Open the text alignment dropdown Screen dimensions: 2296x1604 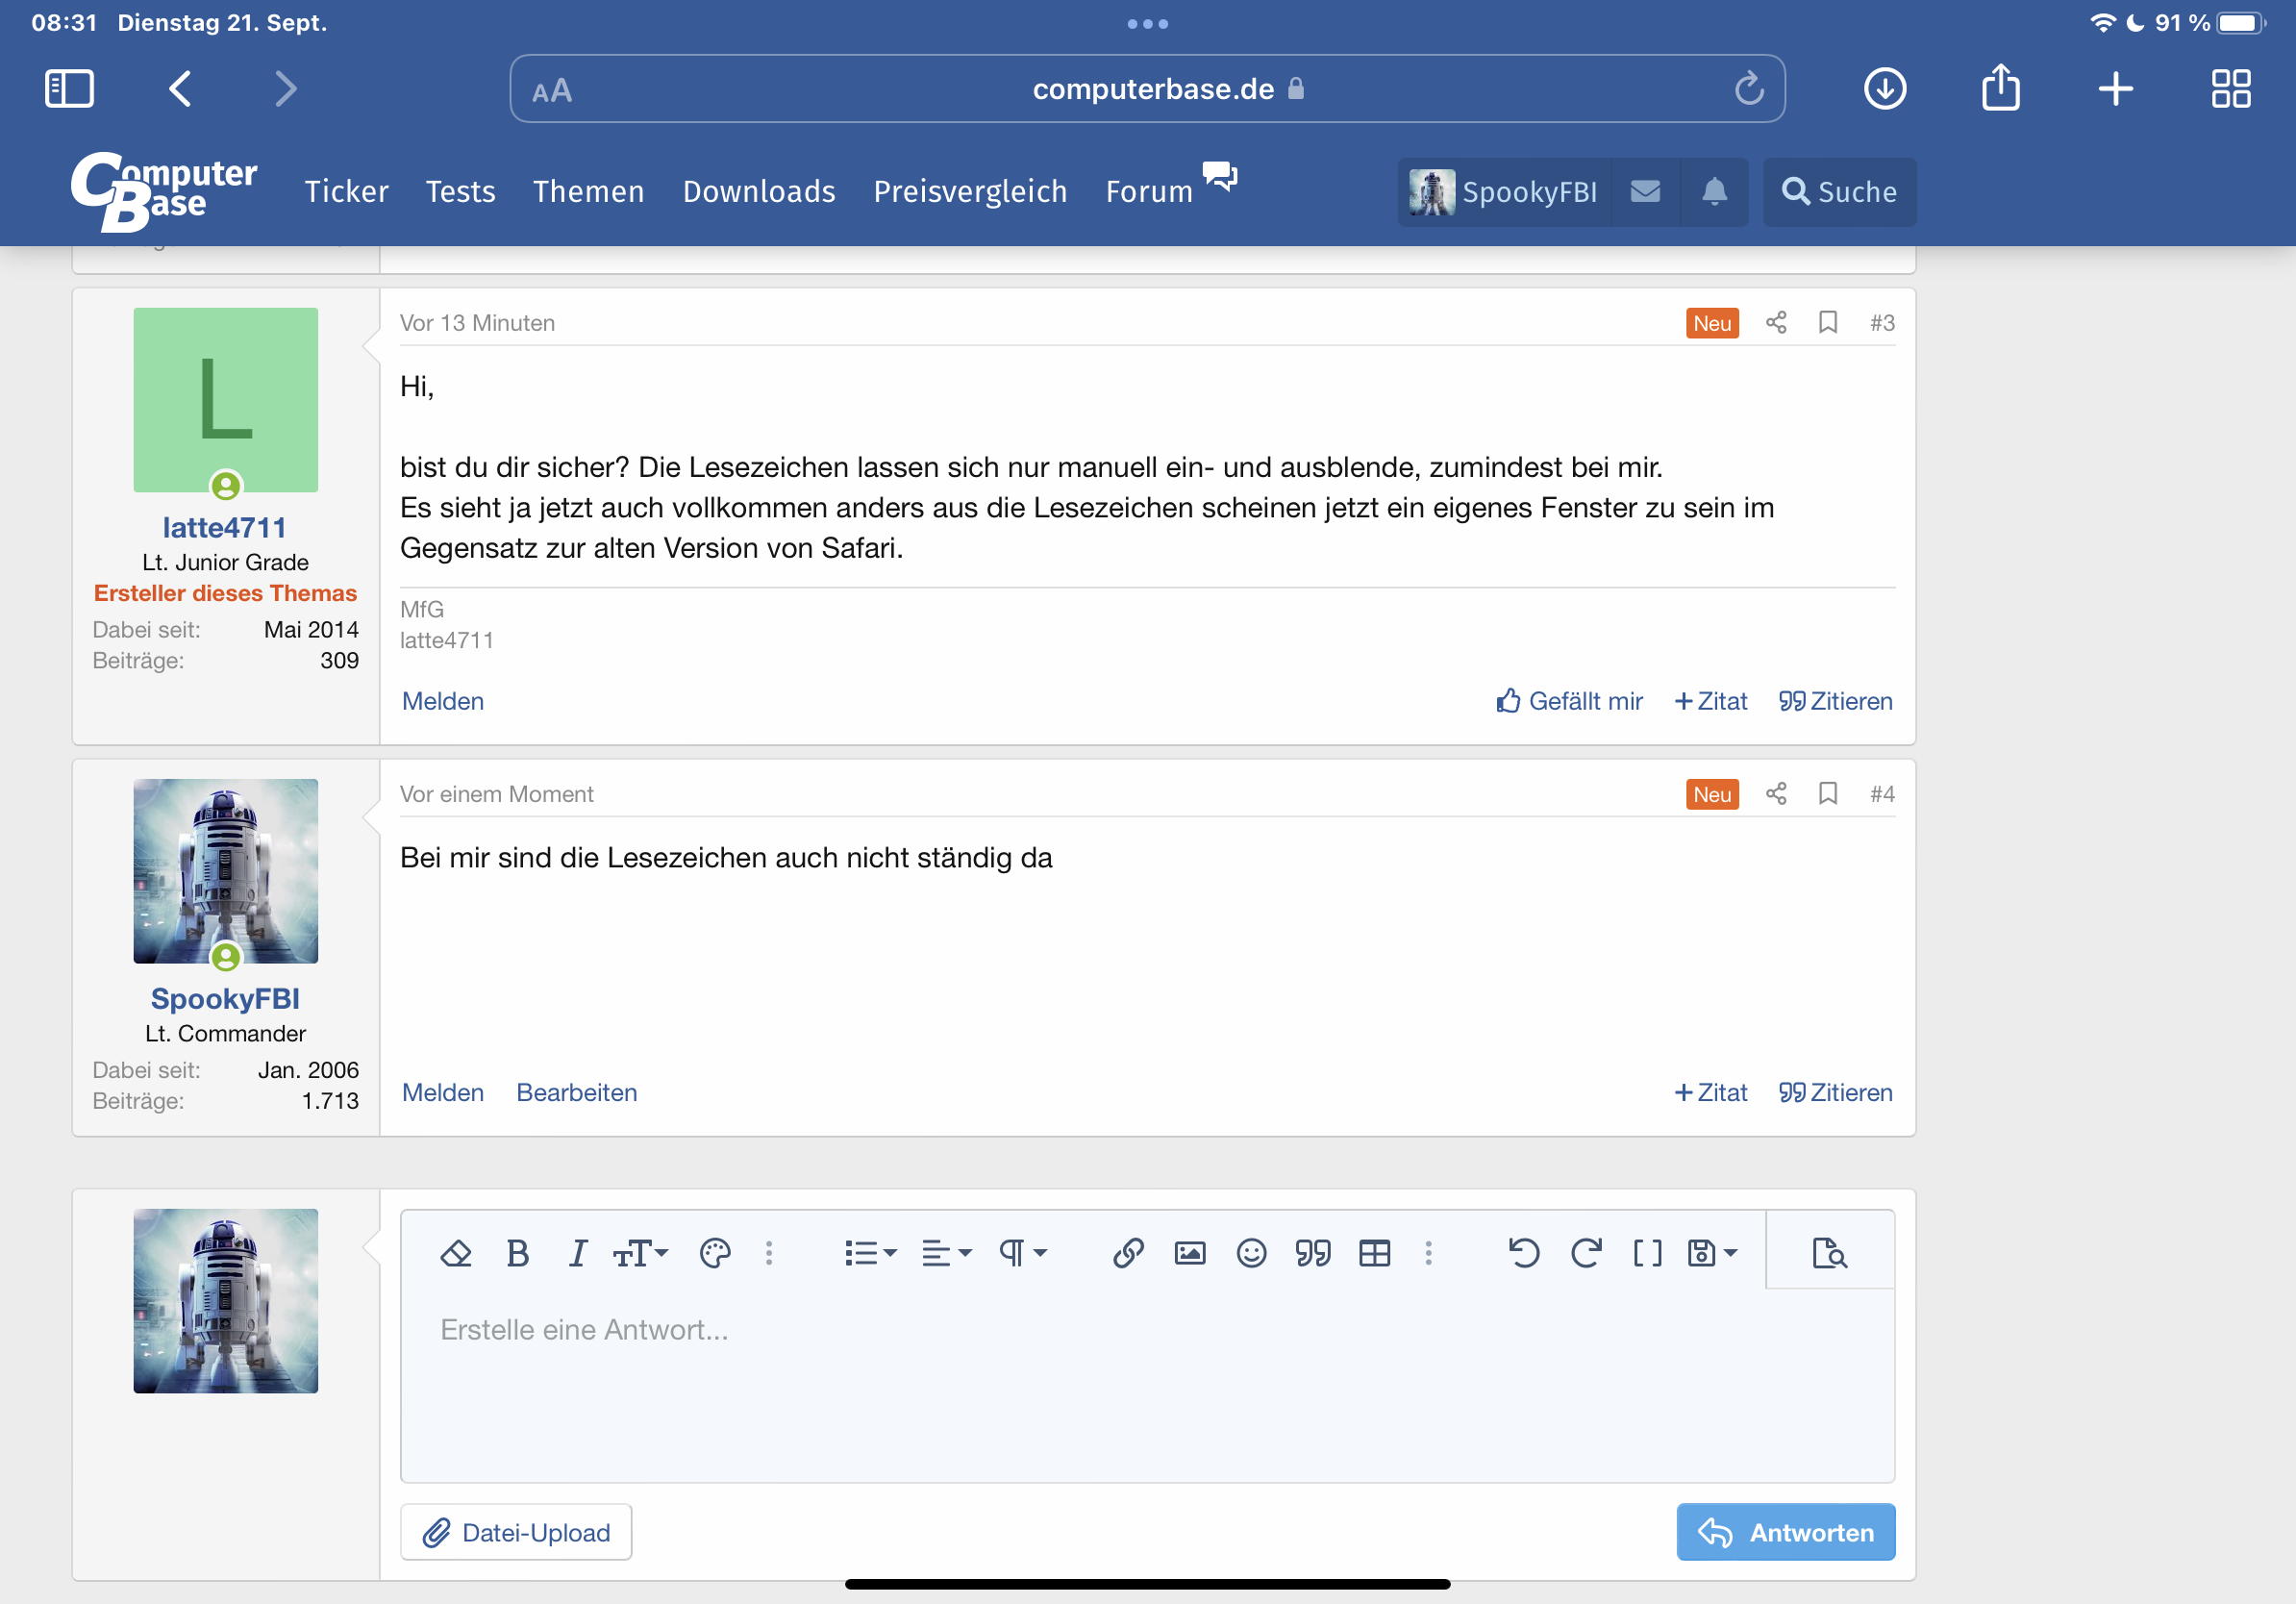(946, 1253)
